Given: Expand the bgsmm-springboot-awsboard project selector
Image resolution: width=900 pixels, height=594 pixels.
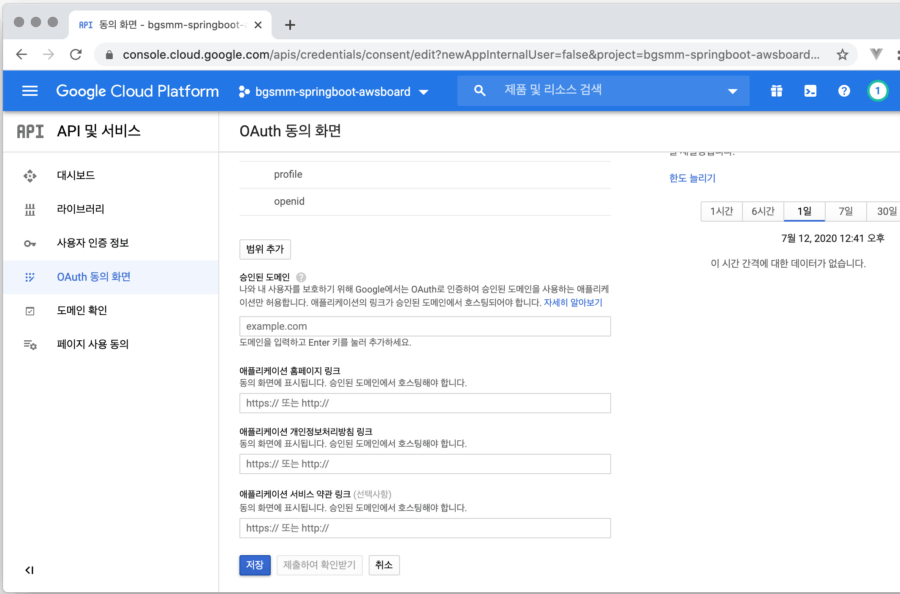Looking at the screenshot, I should tap(334, 92).
